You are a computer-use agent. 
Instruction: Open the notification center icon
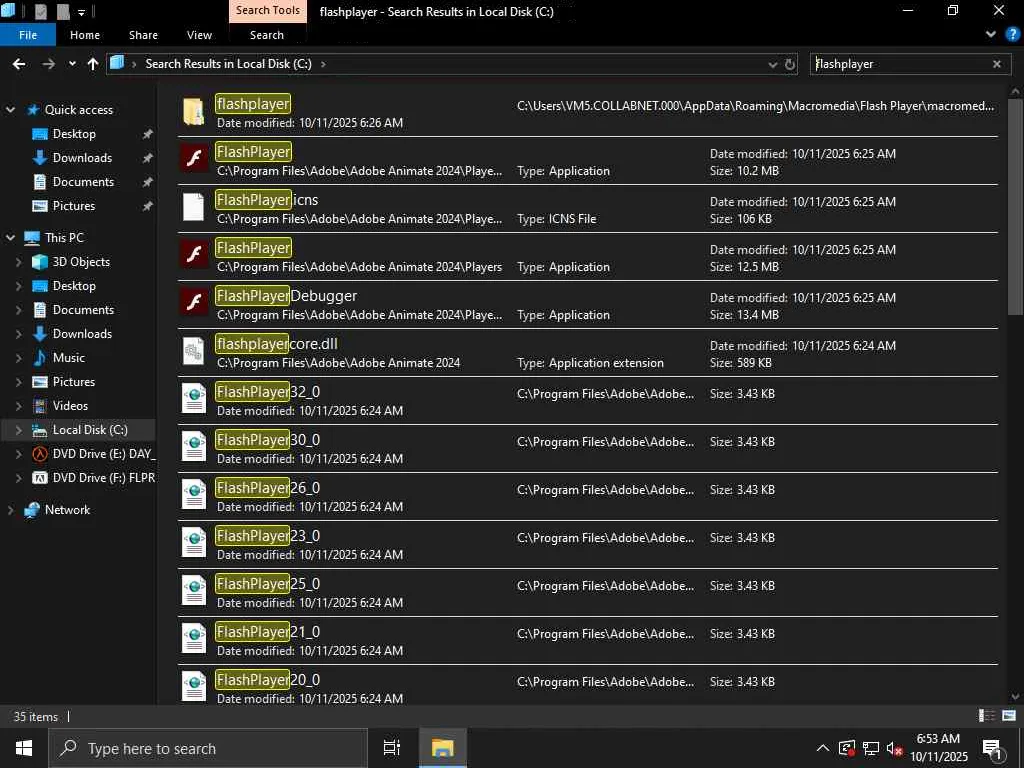click(x=992, y=749)
